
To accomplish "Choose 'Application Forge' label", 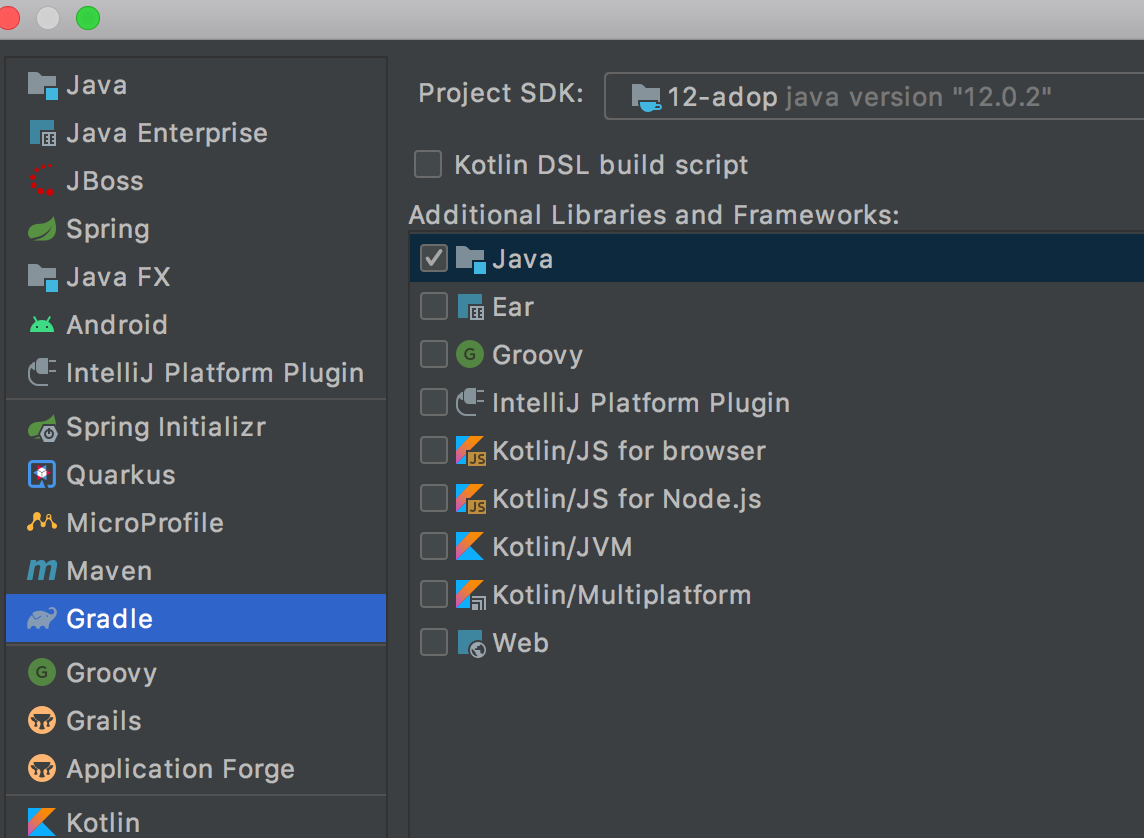I will coord(180,769).
